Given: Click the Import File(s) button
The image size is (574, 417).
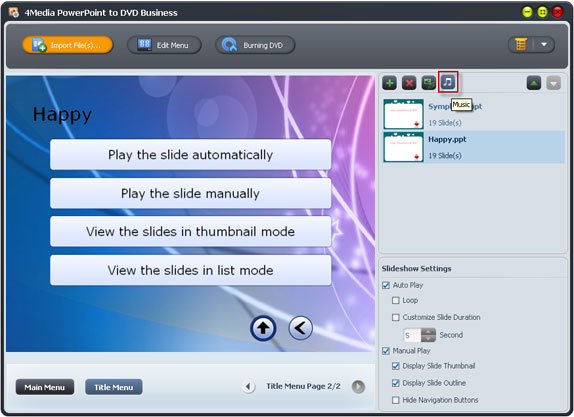Looking at the screenshot, I should pyautogui.click(x=68, y=45).
